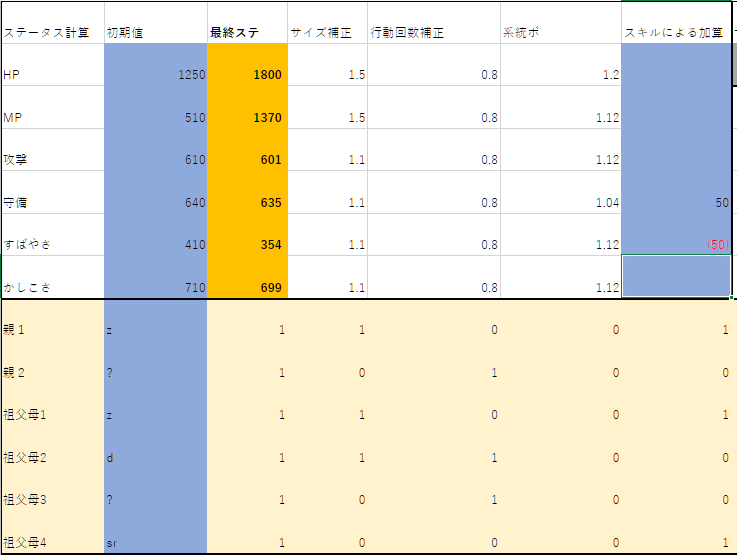
Task: Click defense lineage bonus 1.04
Action: tap(561, 192)
